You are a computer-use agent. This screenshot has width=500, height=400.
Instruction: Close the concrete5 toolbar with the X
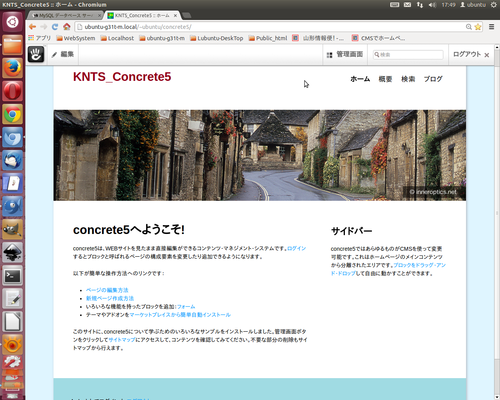tap(487, 55)
